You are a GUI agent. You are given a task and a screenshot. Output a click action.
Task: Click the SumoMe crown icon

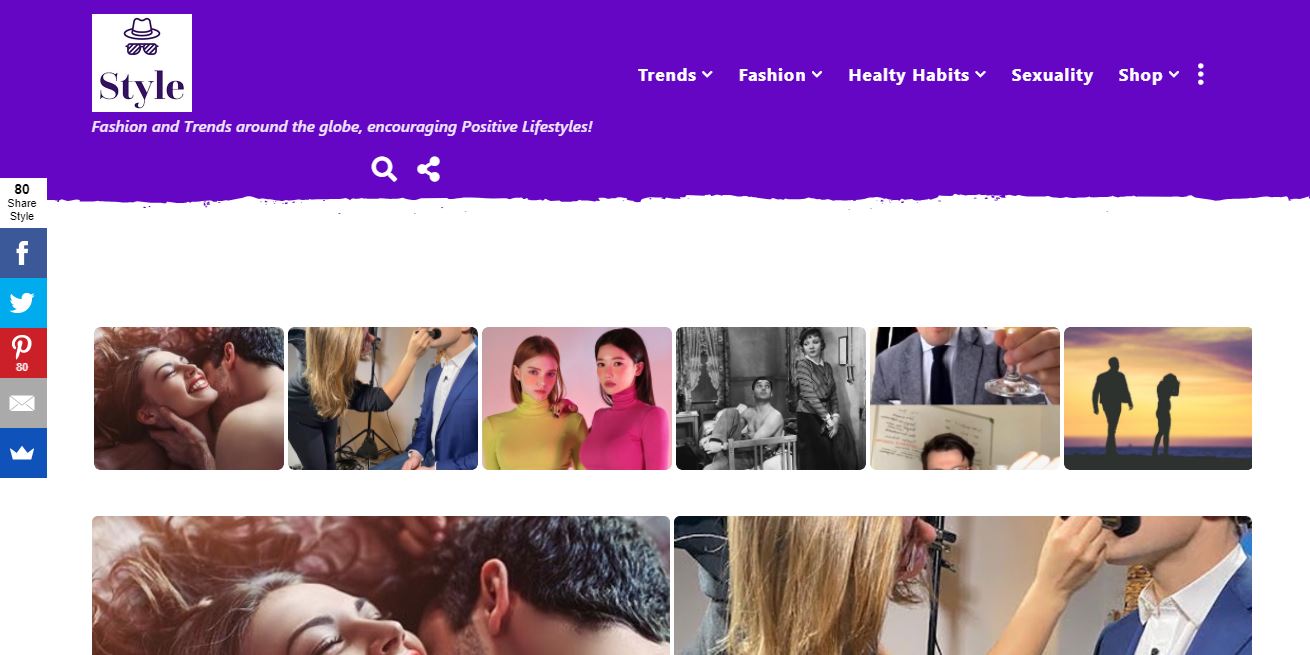(x=23, y=453)
